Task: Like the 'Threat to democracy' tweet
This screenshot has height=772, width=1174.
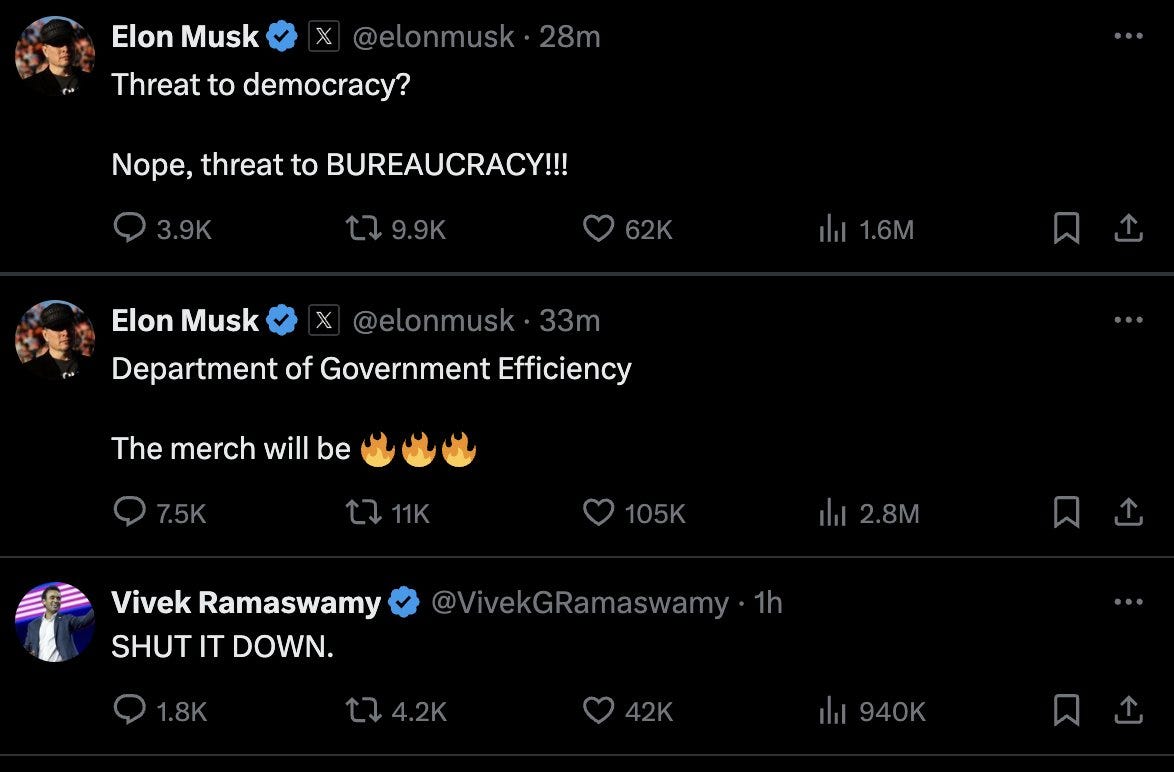Action: (x=597, y=228)
